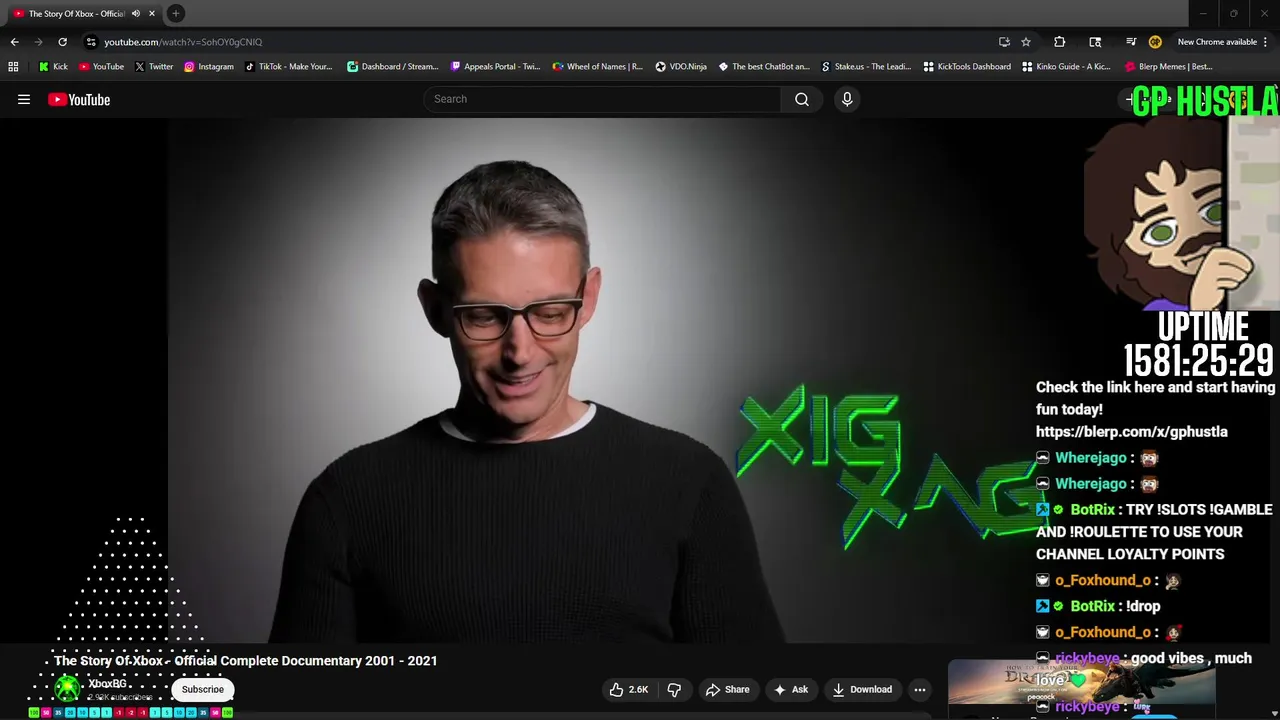View site information icon in address bar
This screenshot has width=1280, height=720.
[x=91, y=42]
